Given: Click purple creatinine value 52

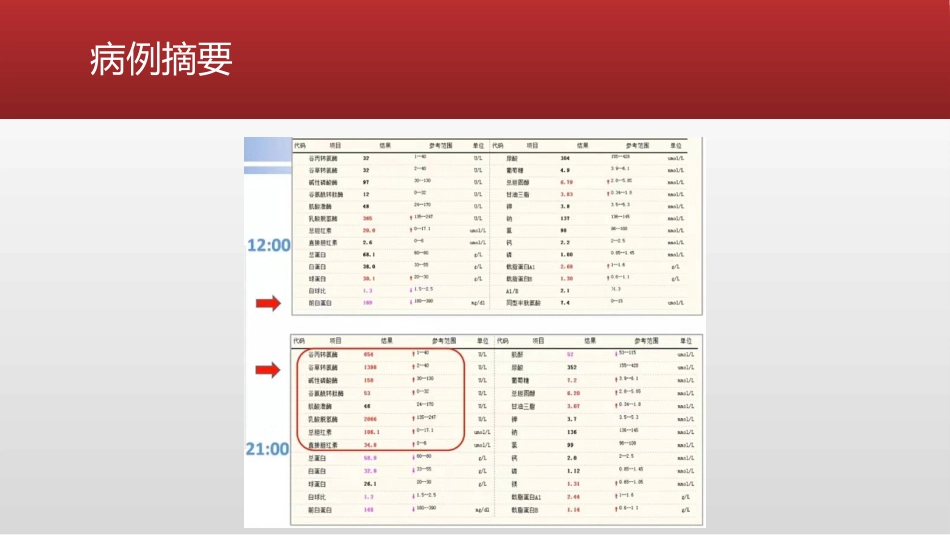Looking at the screenshot, I should [x=570, y=354].
